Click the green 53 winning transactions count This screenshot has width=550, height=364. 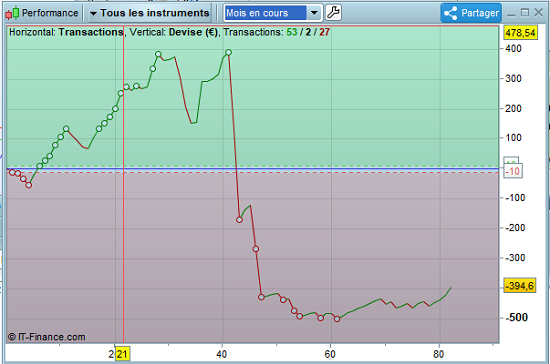coord(292,32)
